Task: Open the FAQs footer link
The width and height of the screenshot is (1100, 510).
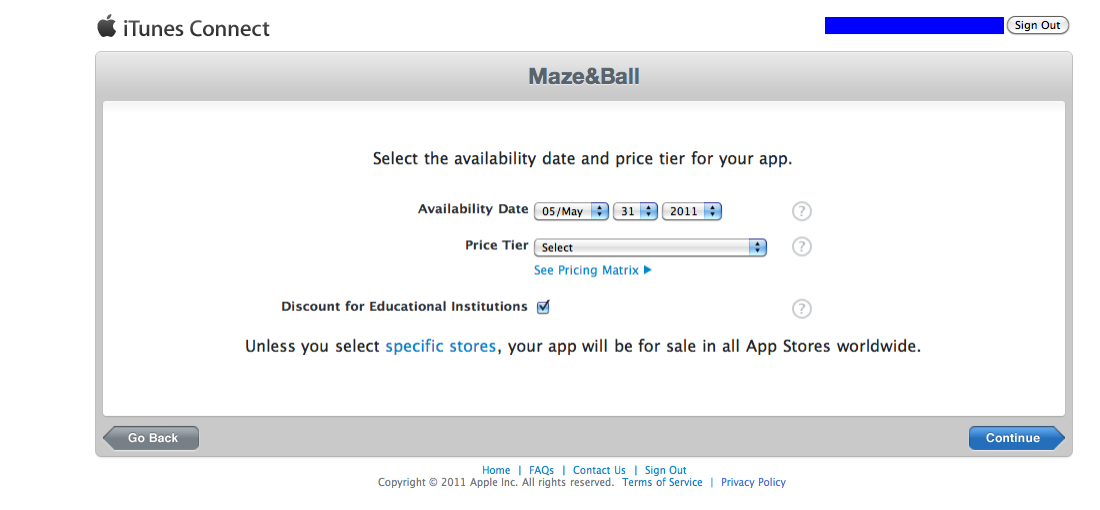Action: 541,470
